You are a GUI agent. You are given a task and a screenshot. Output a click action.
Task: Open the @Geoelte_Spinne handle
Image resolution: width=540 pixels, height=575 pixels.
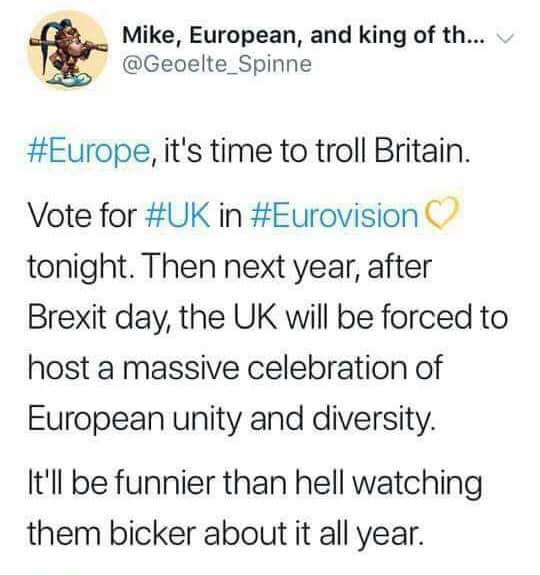click(217, 65)
